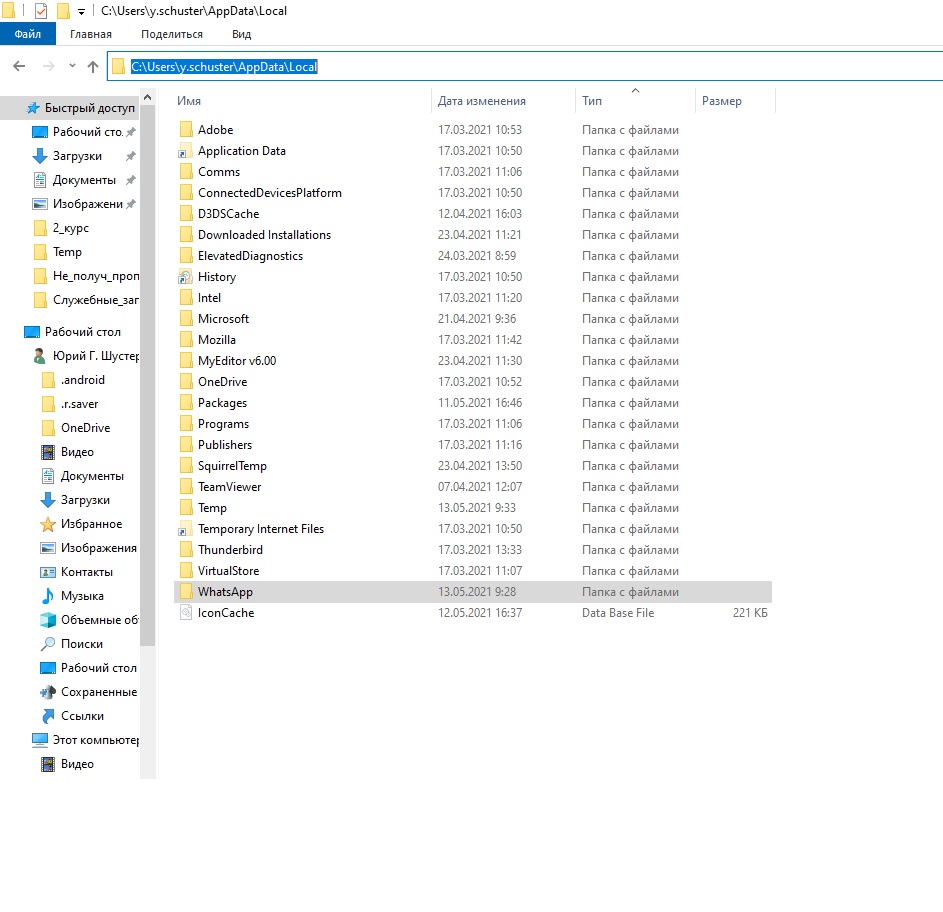The width and height of the screenshot is (943, 912).
Task: Click the Intel folder icon
Action: pyautogui.click(x=186, y=298)
